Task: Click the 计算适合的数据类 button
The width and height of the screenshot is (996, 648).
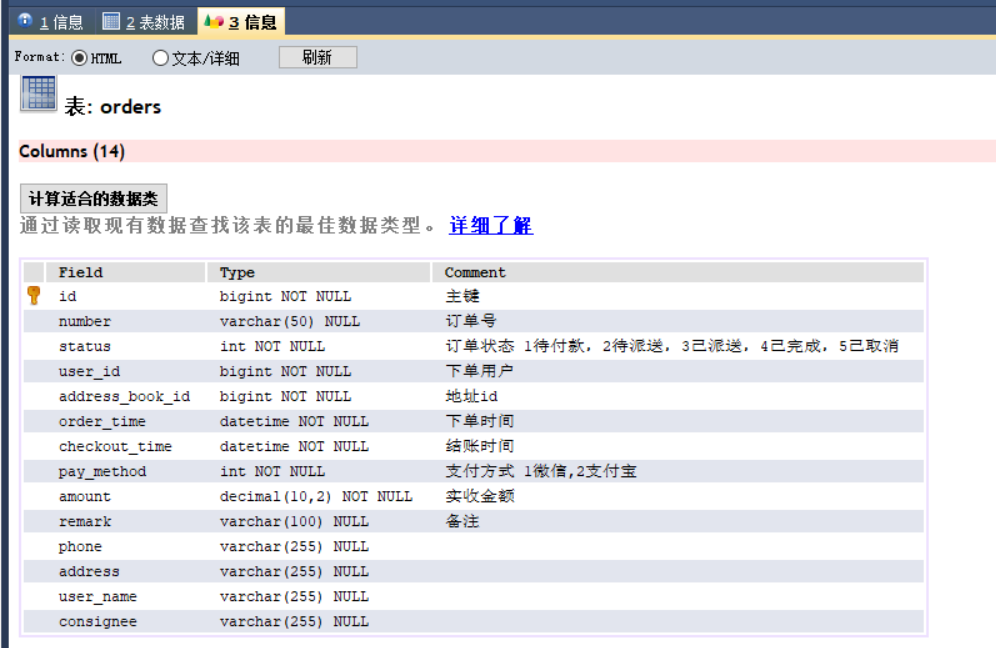Action: (93, 199)
